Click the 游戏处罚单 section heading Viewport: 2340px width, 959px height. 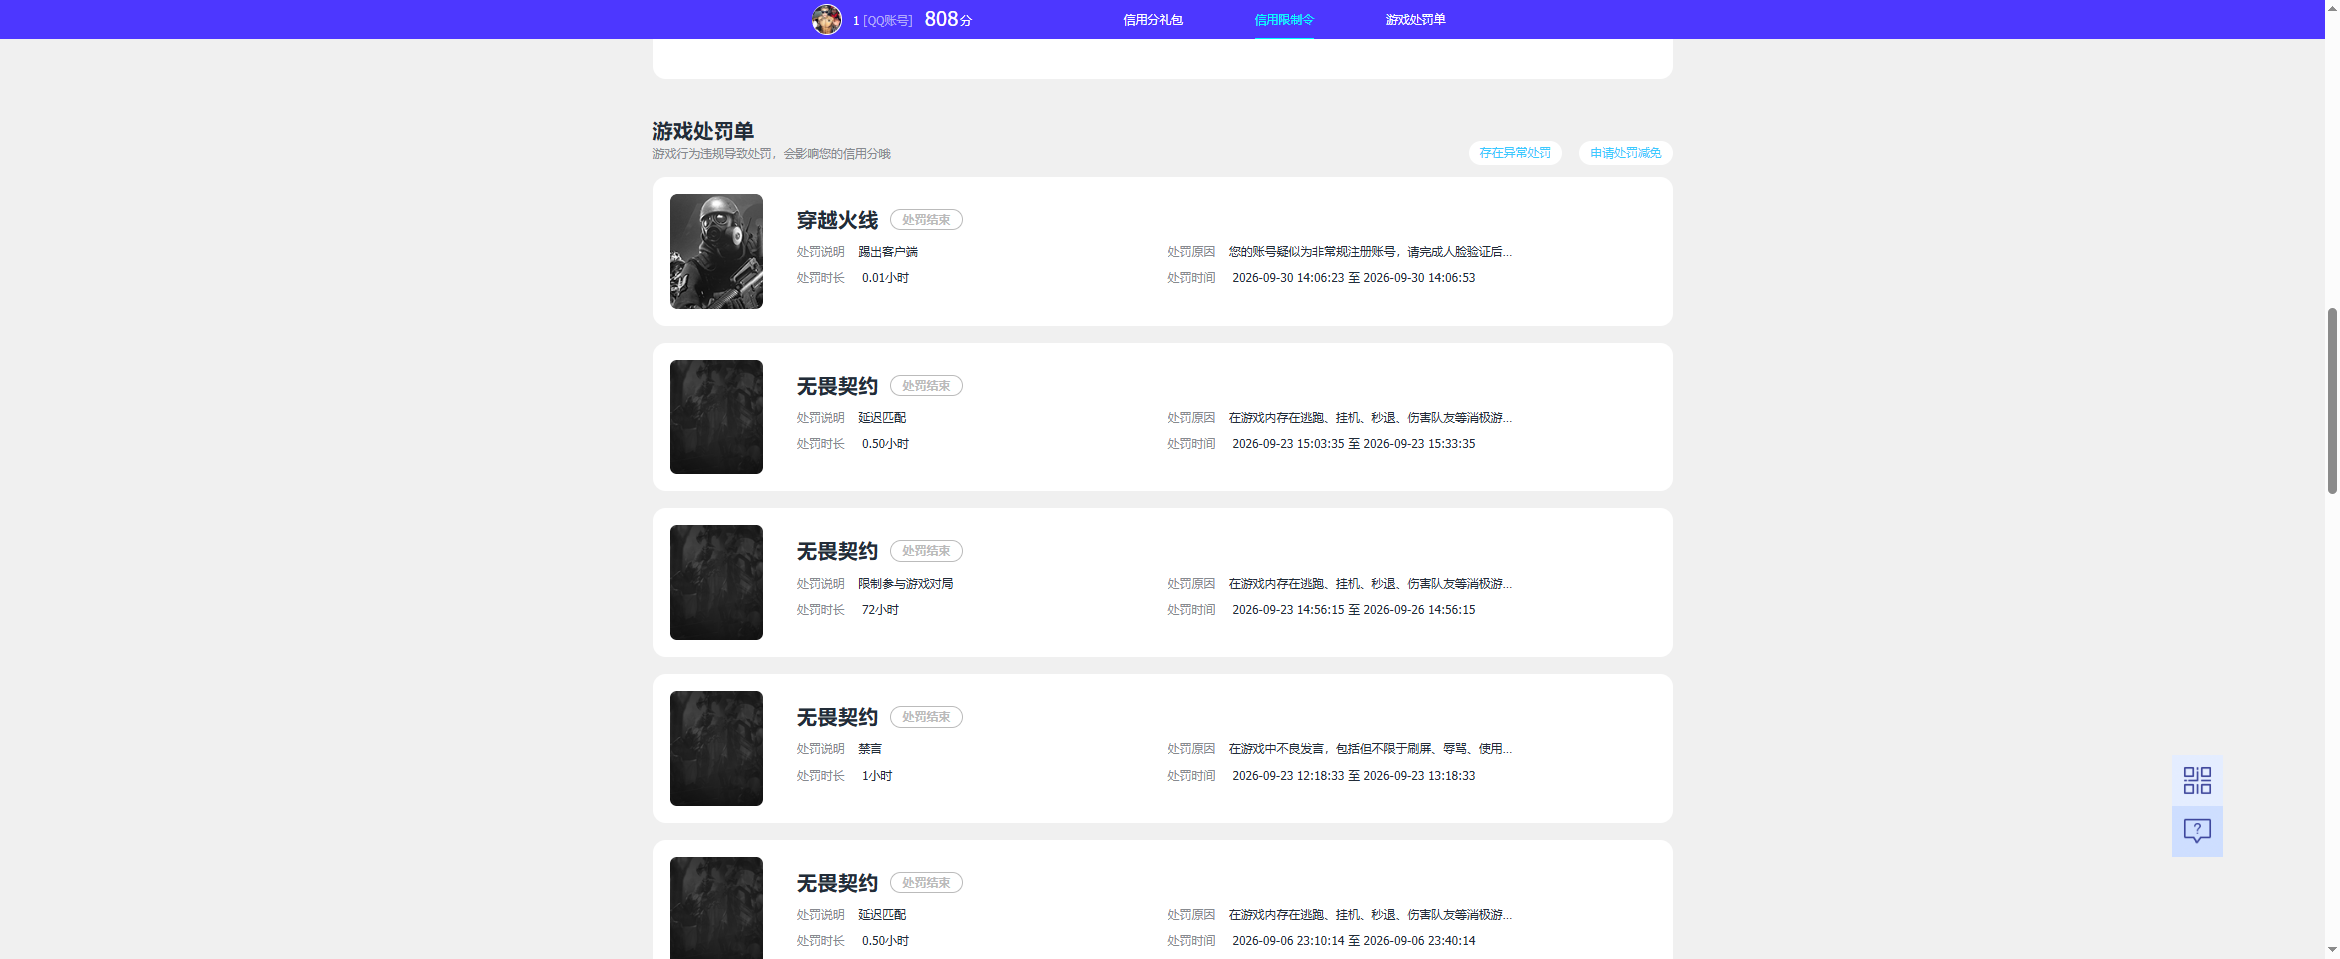(x=703, y=131)
